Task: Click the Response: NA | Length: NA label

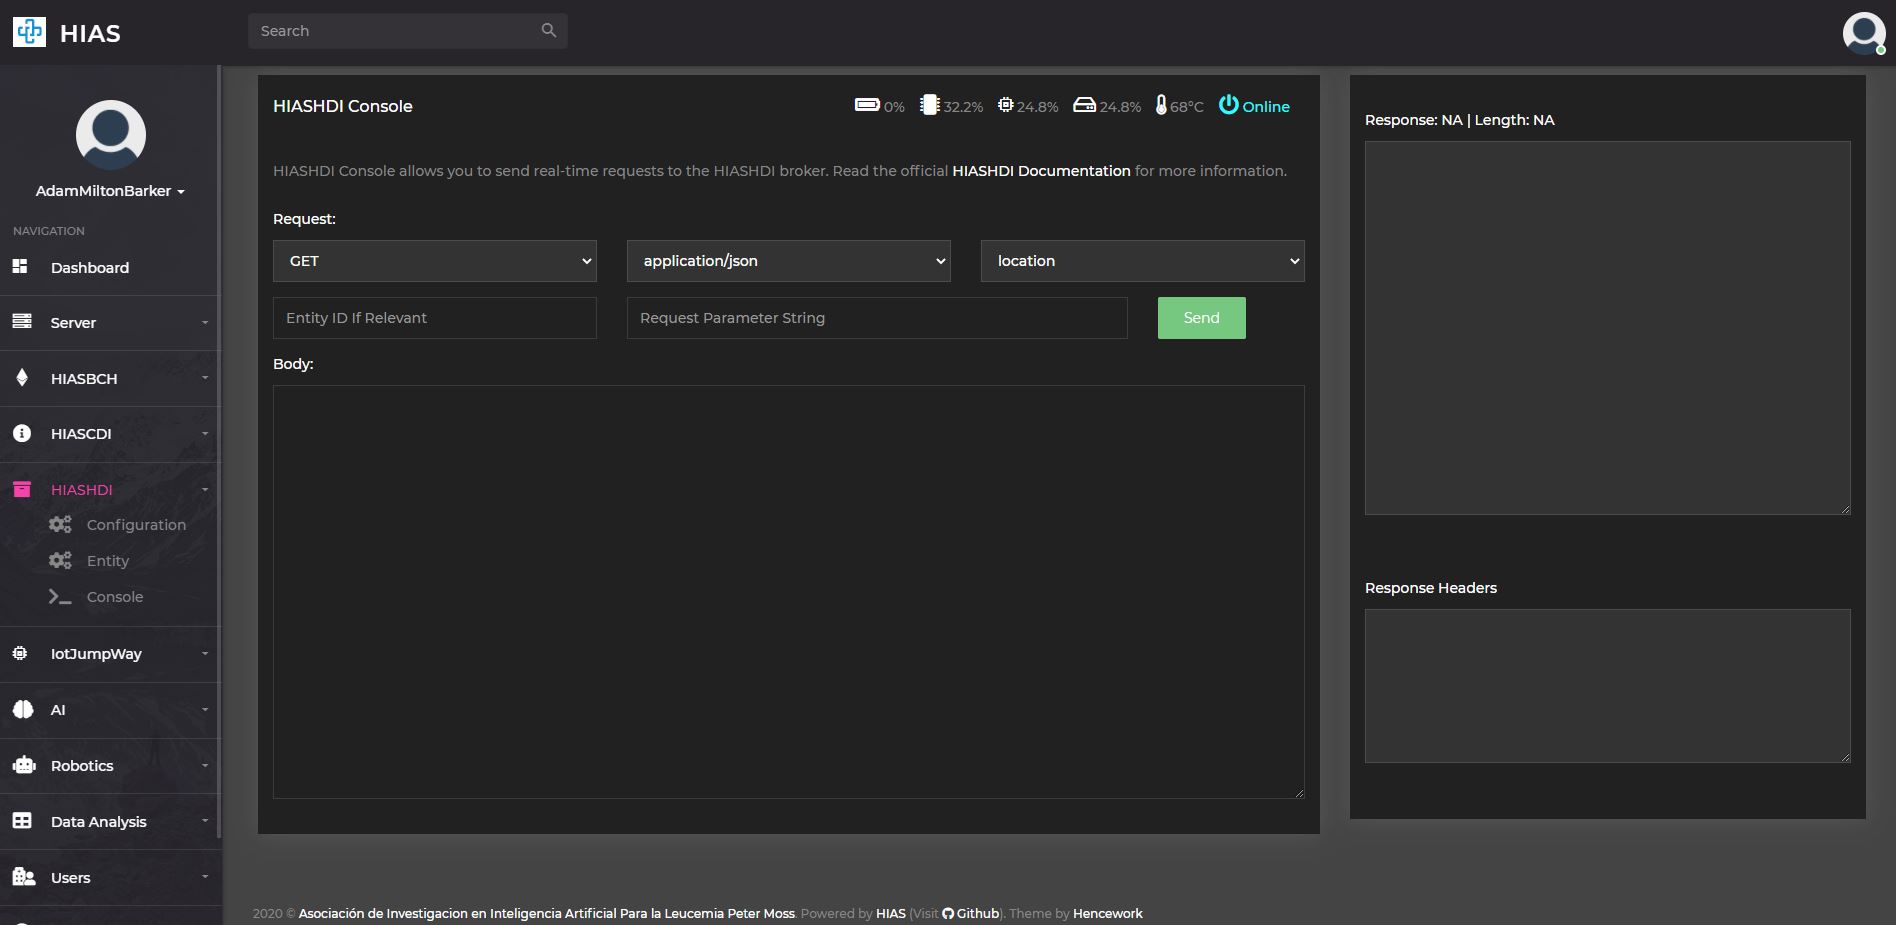Action: click(x=1459, y=120)
